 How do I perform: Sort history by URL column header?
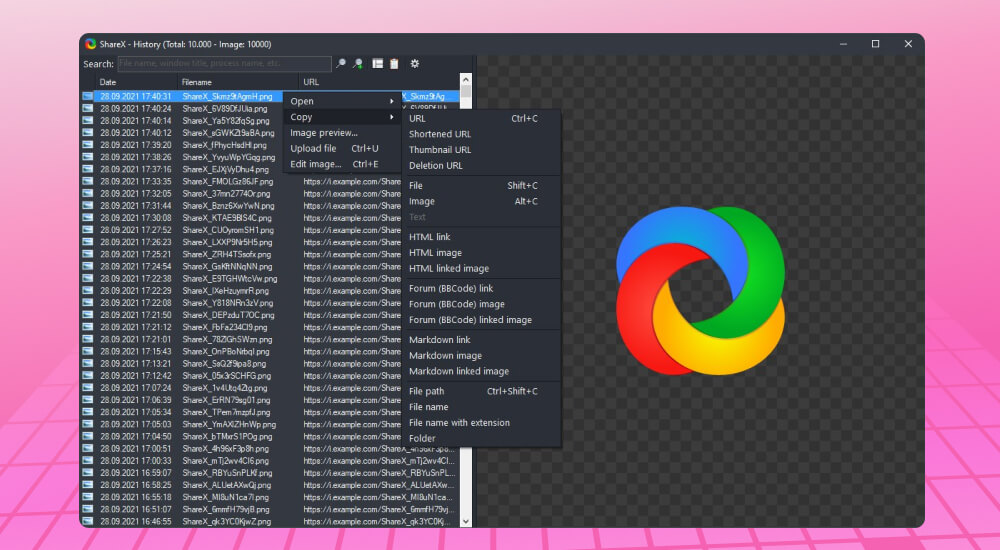[379, 82]
